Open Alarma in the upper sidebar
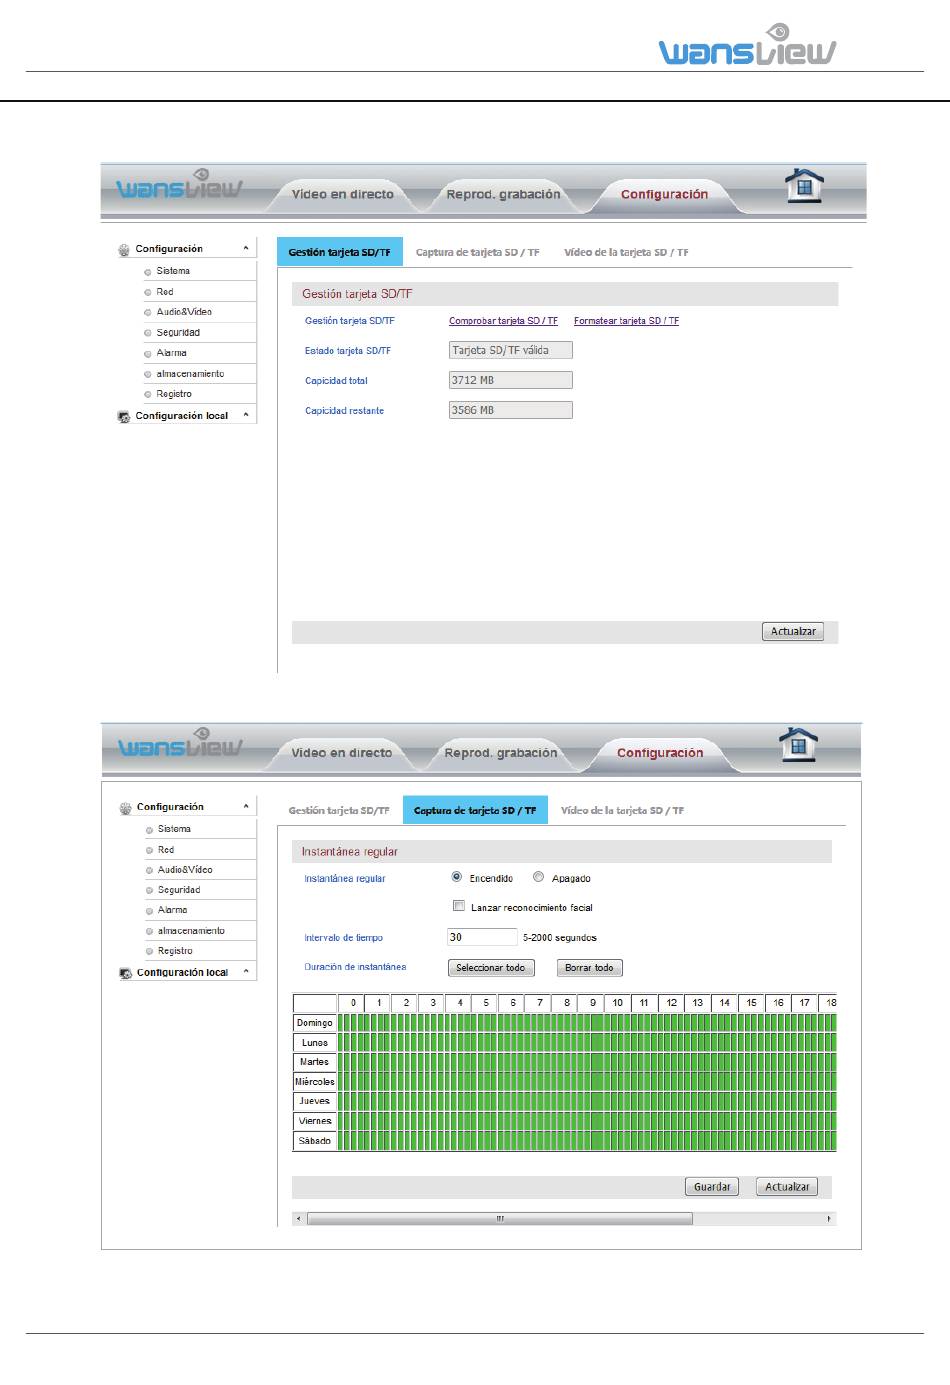The image size is (950, 1385). 172,353
